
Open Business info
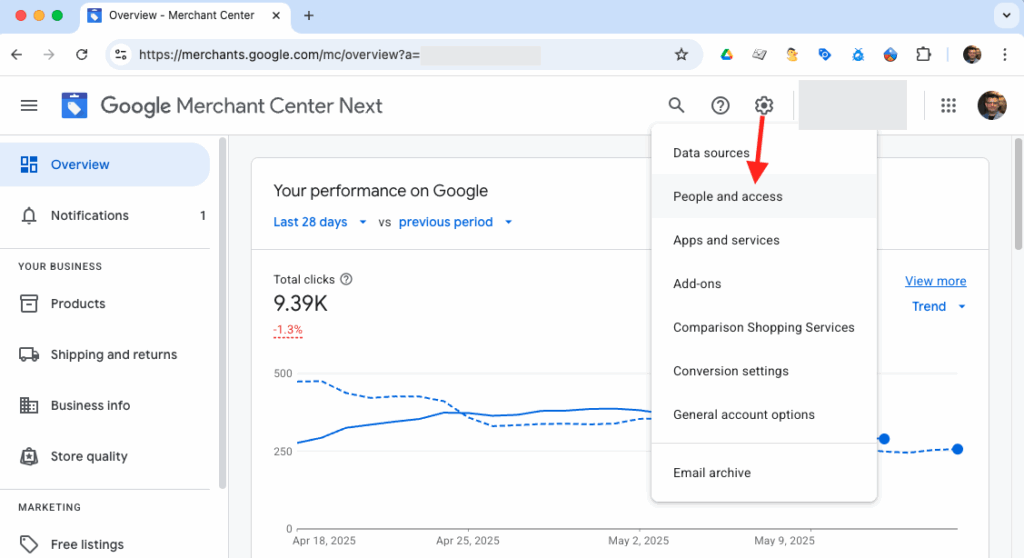coord(104,405)
